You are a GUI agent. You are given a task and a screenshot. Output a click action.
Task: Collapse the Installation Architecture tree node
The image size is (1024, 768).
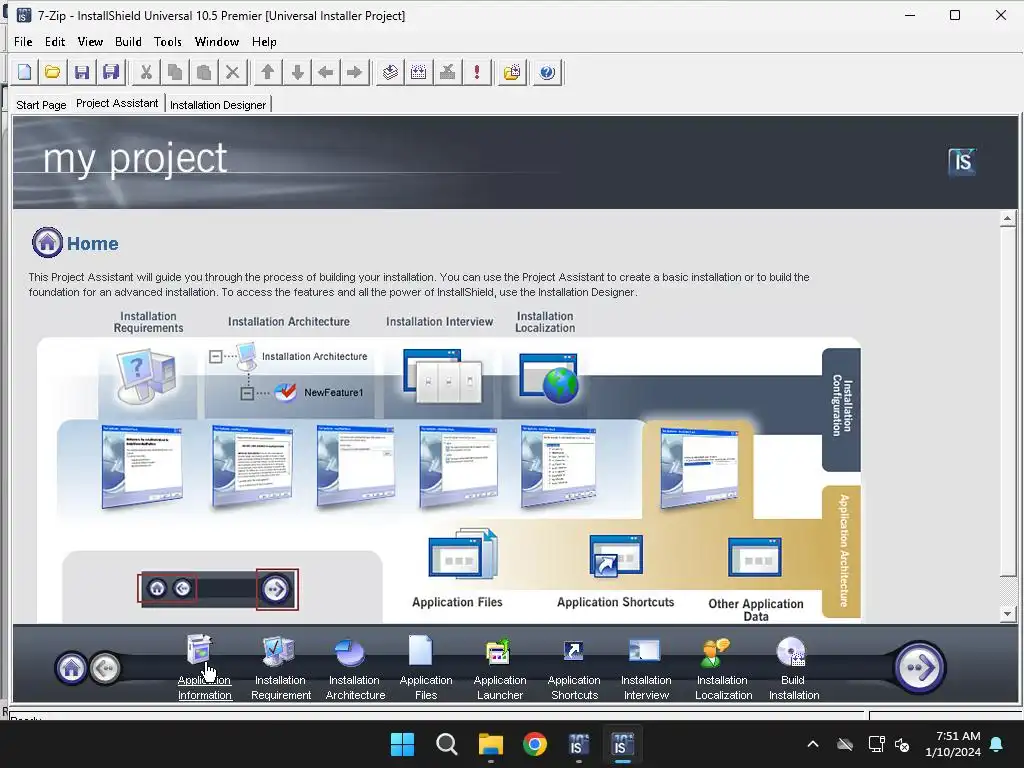pos(216,357)
